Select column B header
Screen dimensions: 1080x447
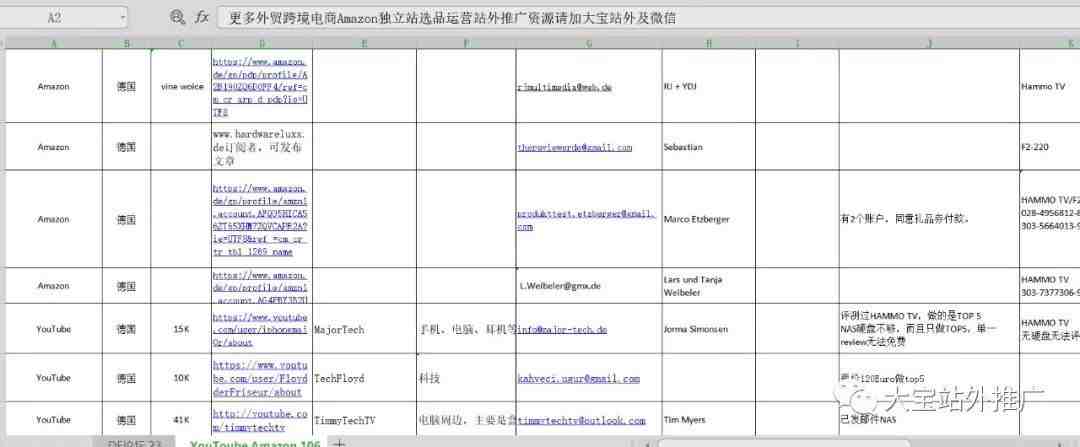pos(126,43)
